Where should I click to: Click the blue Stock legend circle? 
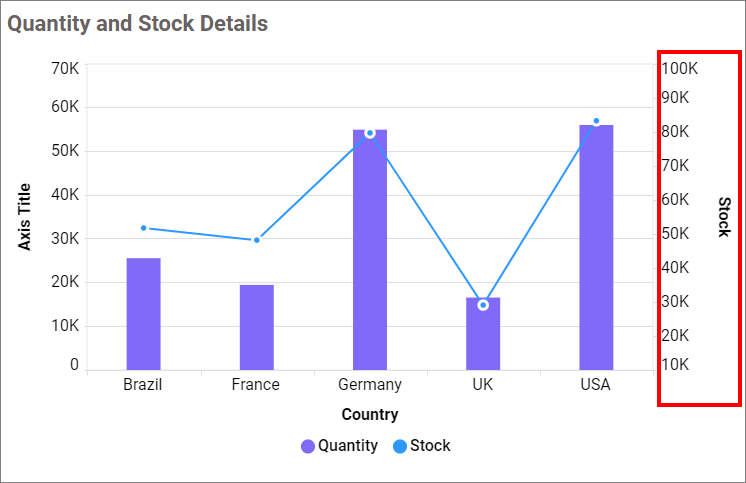[x=400, y=446]
